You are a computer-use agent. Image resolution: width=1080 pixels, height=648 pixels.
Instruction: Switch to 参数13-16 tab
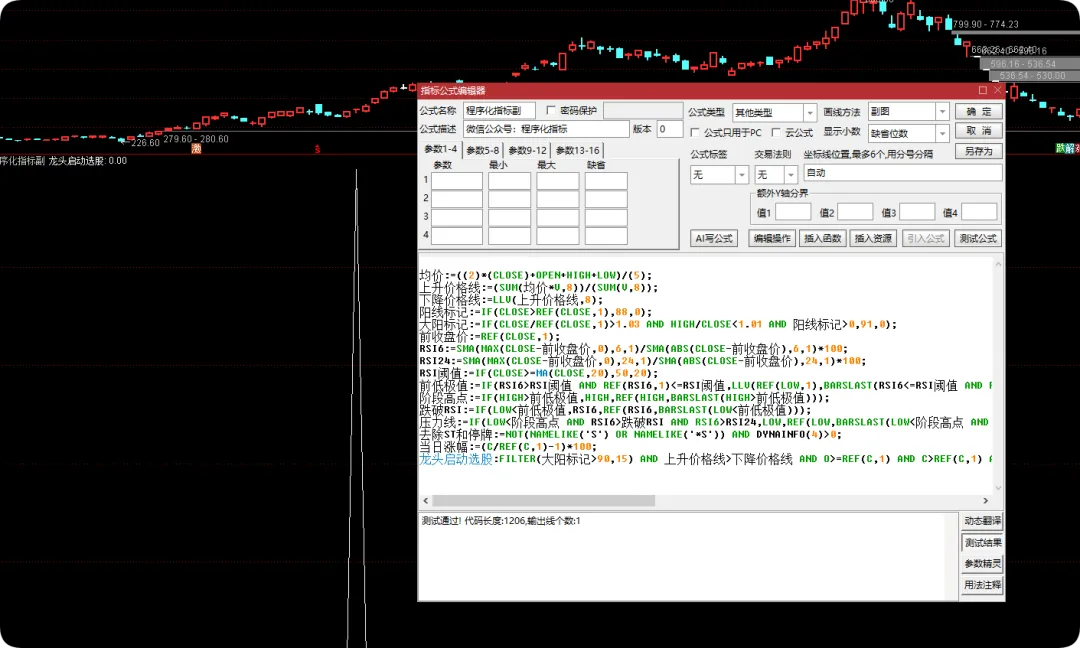pos(577,150)
